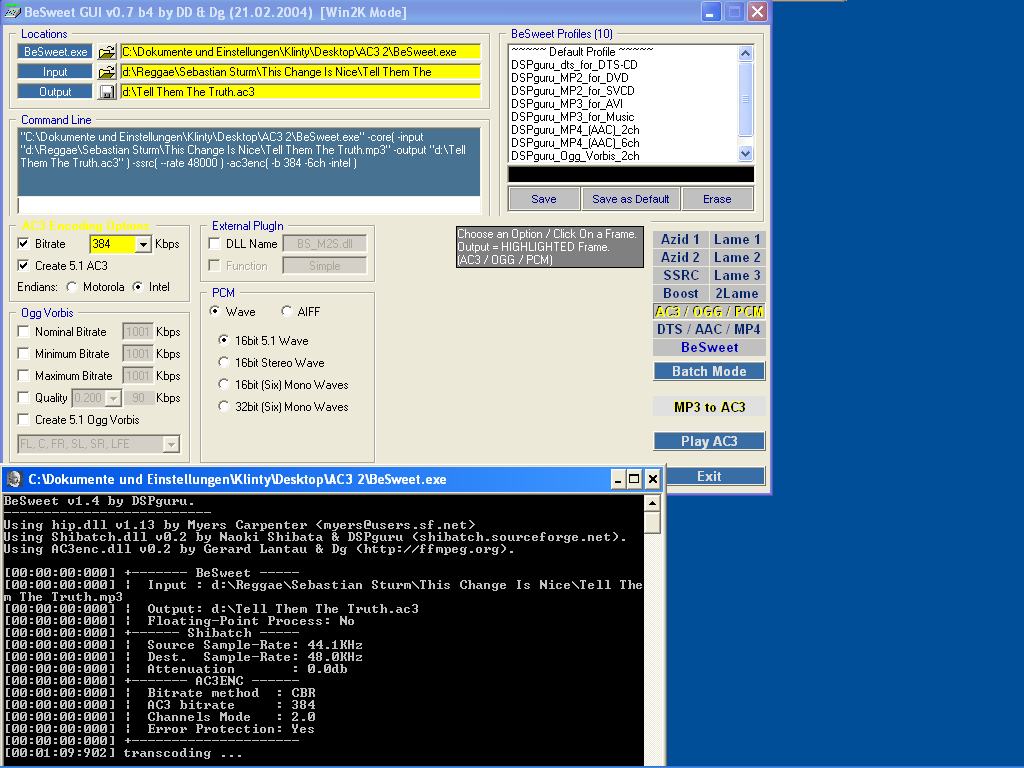1024x768 pixels.
Task: Open the Lame 3 tab
Action: pos(737,276)
